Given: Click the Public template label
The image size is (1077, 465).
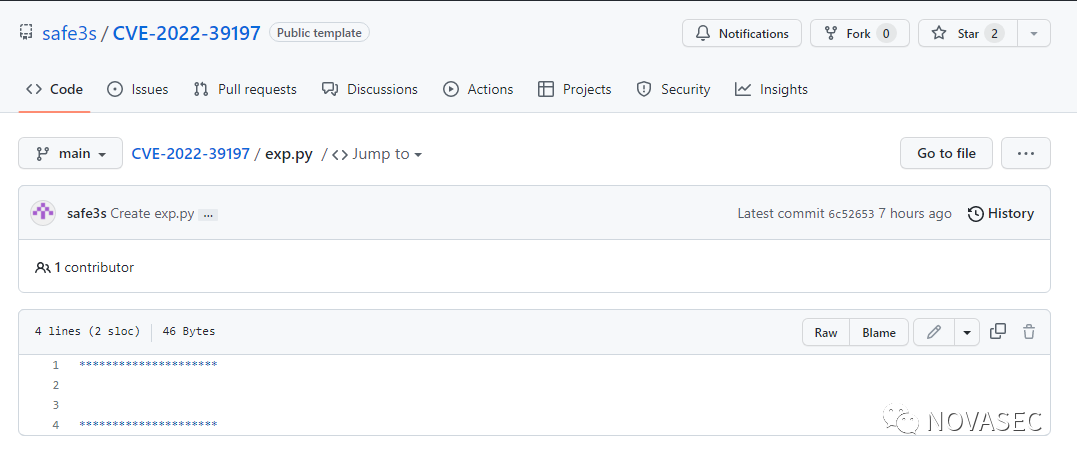Looking at the screenshot, I should point(319,32).
